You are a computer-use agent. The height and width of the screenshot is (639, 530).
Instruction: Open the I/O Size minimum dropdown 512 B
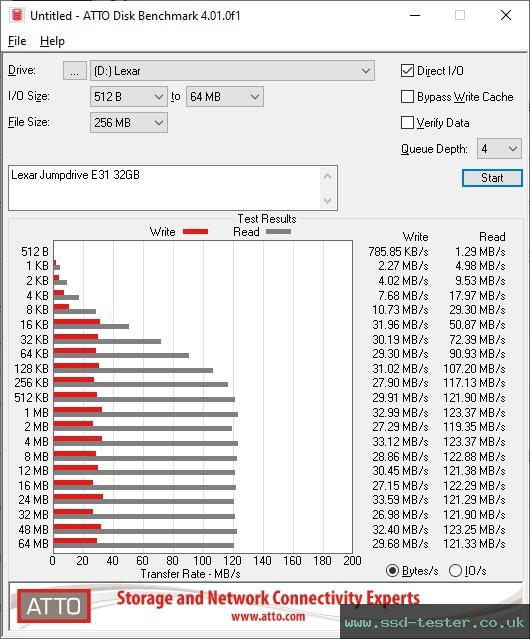point(129,97)
